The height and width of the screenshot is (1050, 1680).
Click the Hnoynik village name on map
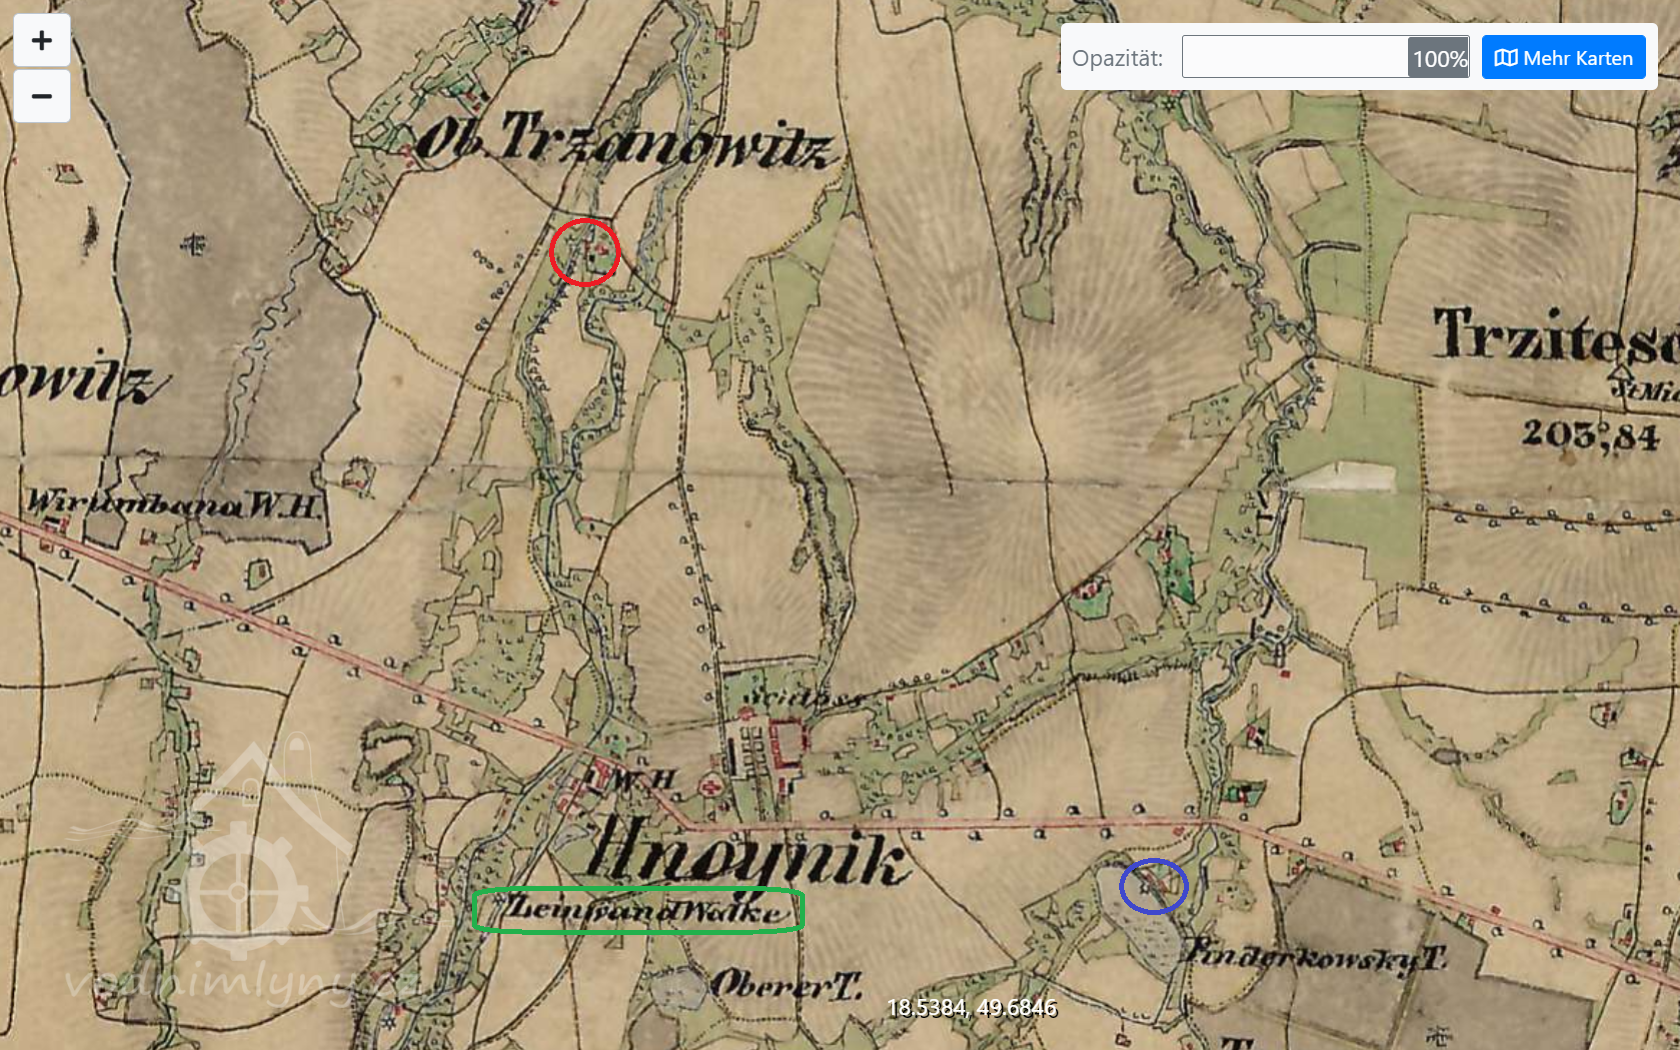[747, 855]
